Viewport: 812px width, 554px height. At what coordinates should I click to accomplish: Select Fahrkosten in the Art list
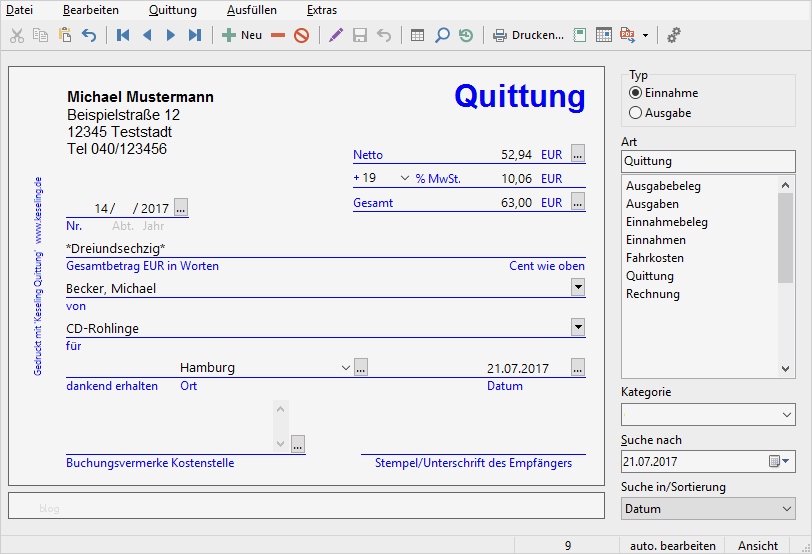coord(655,258)
